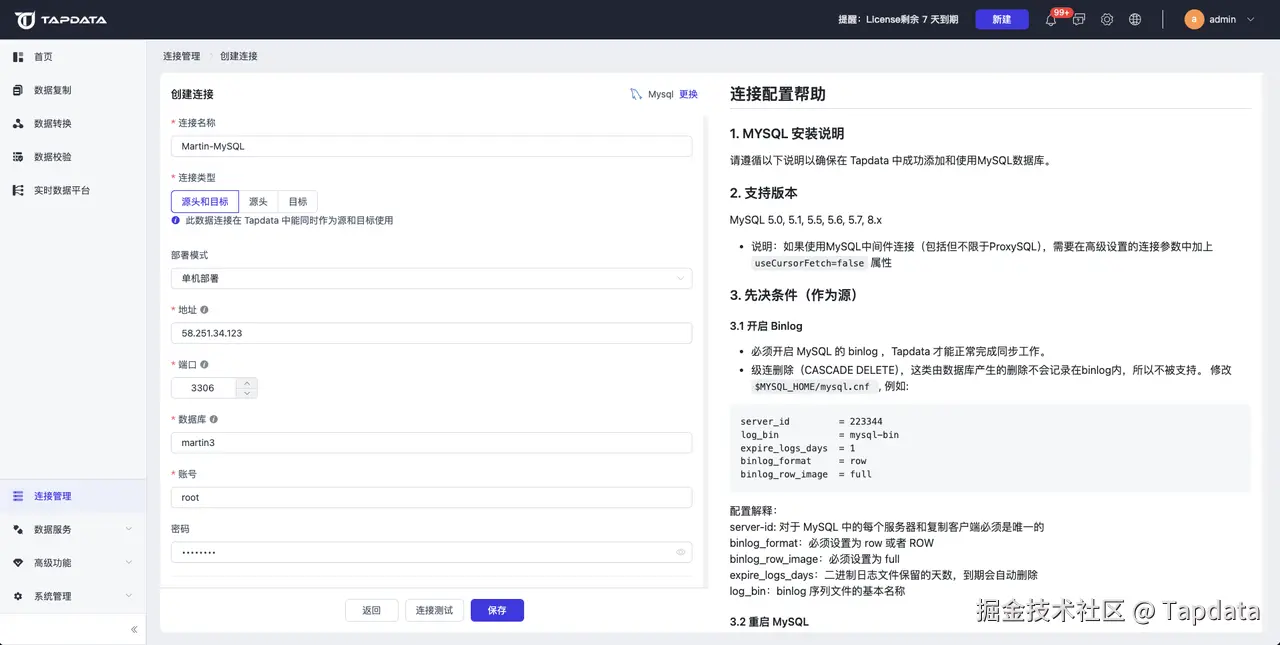The image size is (1280, 645).
Task: Click the 密码 password field
Action: point(431,552)
